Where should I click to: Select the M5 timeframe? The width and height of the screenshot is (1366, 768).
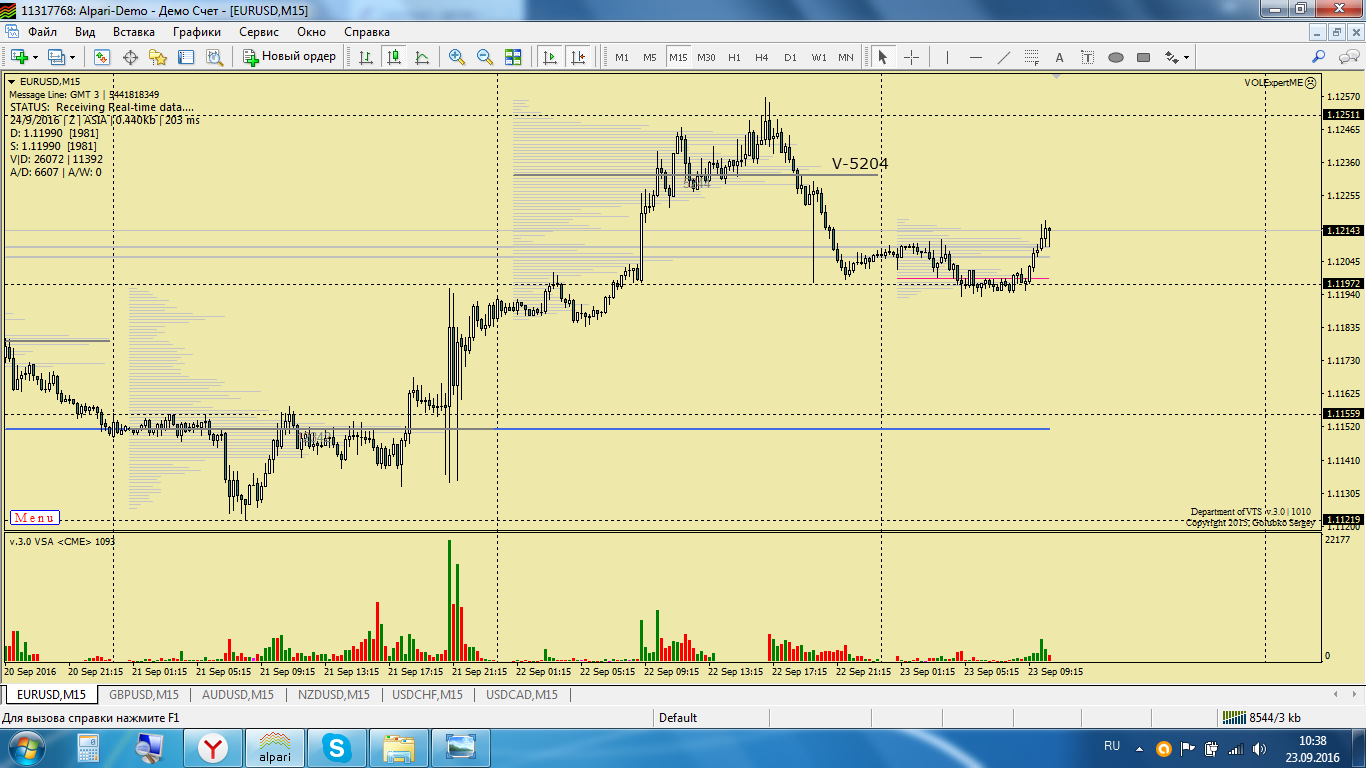point(650,57)
